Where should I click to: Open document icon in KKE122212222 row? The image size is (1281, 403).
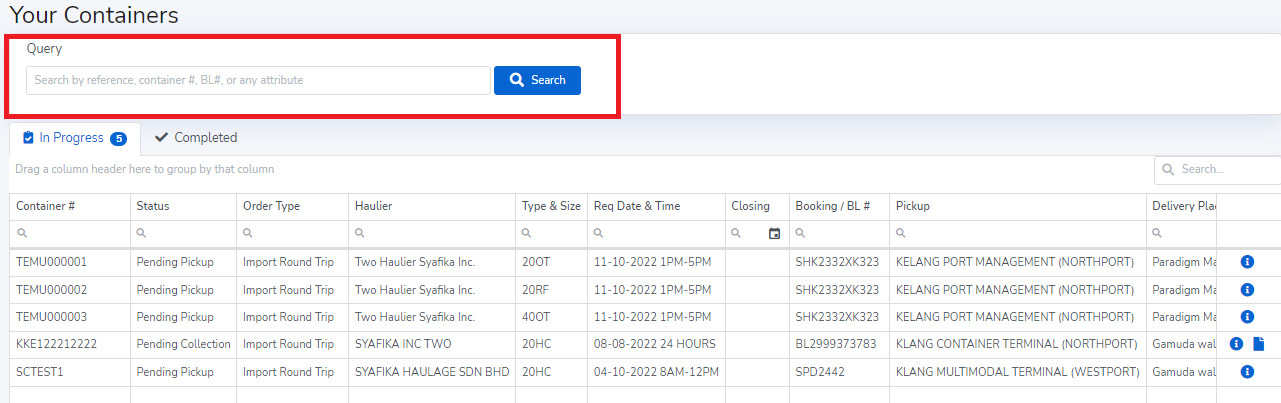click(1258, 344)
